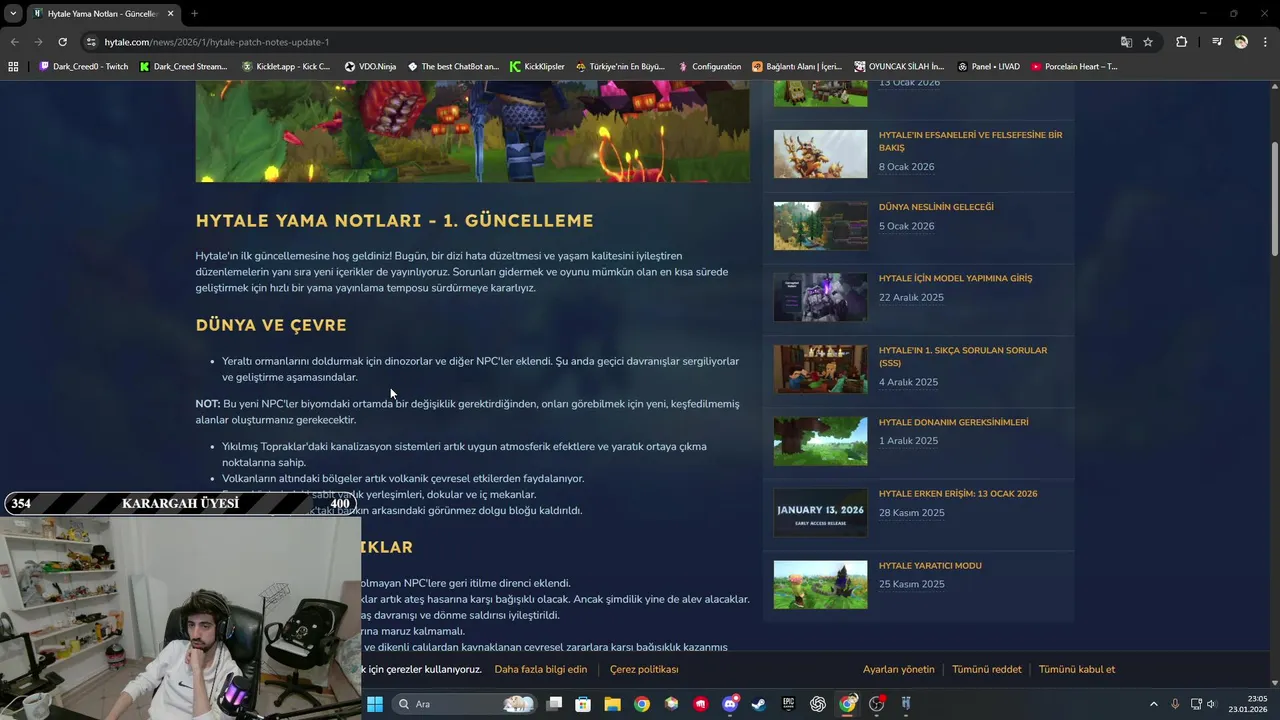The width and height of the screenshot is (1280, 720).
Task: Open OBS Studio from the taskbar
Action: 877,704
